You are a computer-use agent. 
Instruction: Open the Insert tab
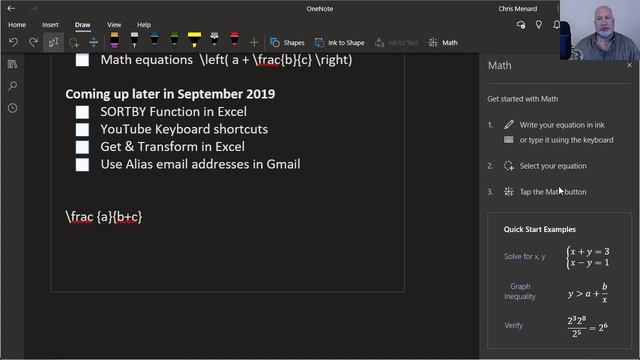(x=50, y=24)
